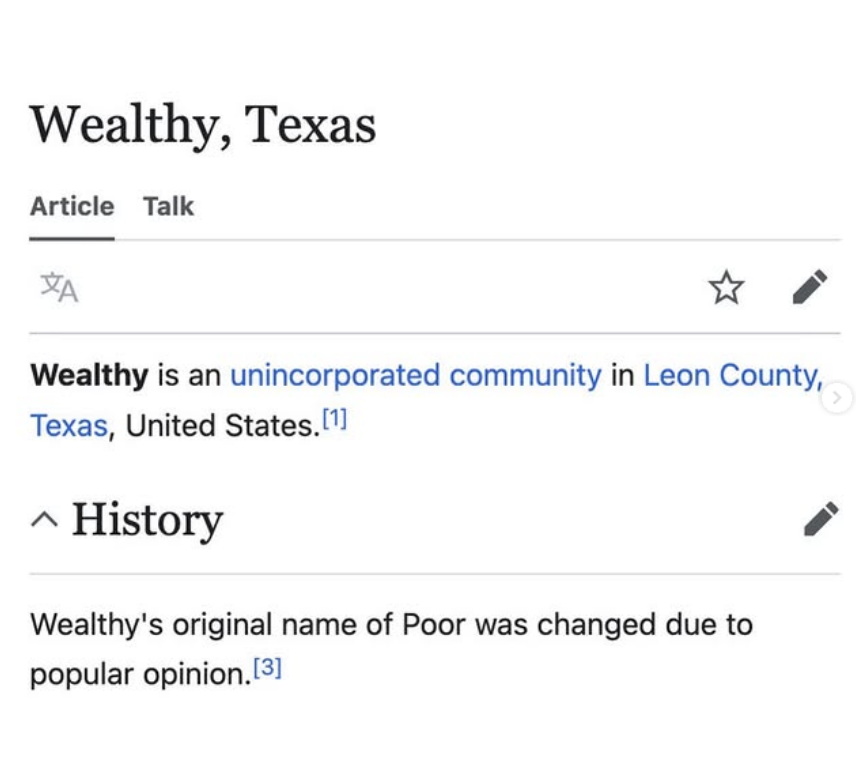Star the article to add it to watchlist
This screenshot has height=771, width=857.
[x=727, y=287]
